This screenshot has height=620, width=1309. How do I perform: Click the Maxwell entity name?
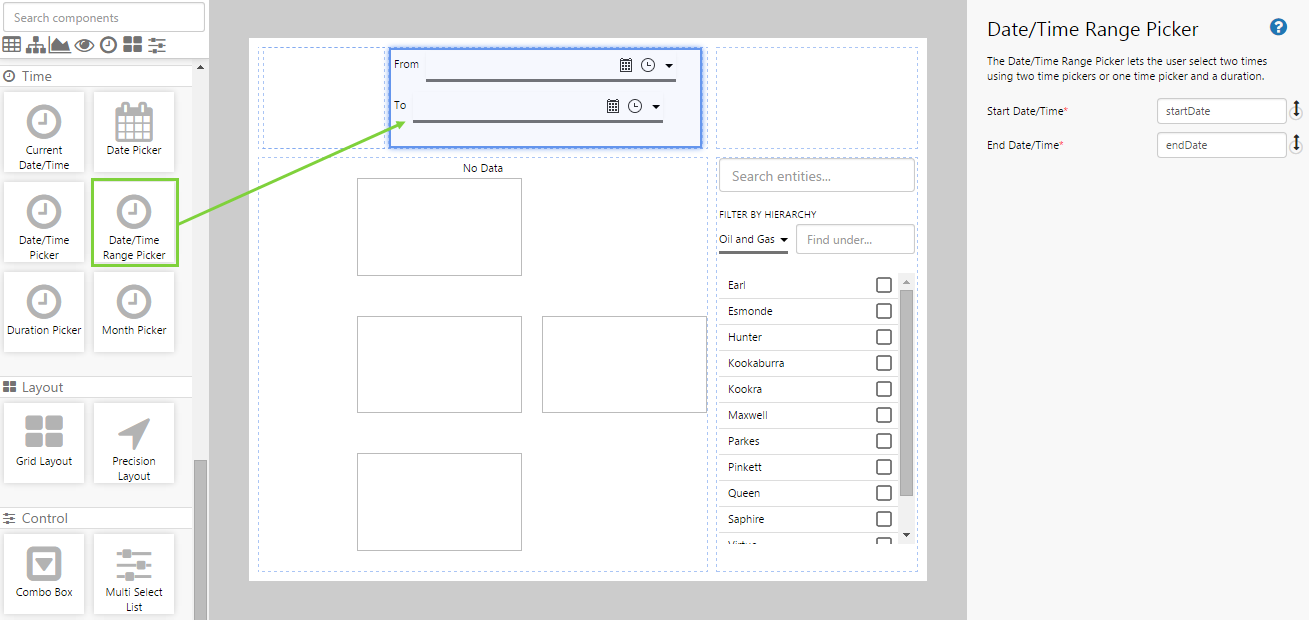748,415
